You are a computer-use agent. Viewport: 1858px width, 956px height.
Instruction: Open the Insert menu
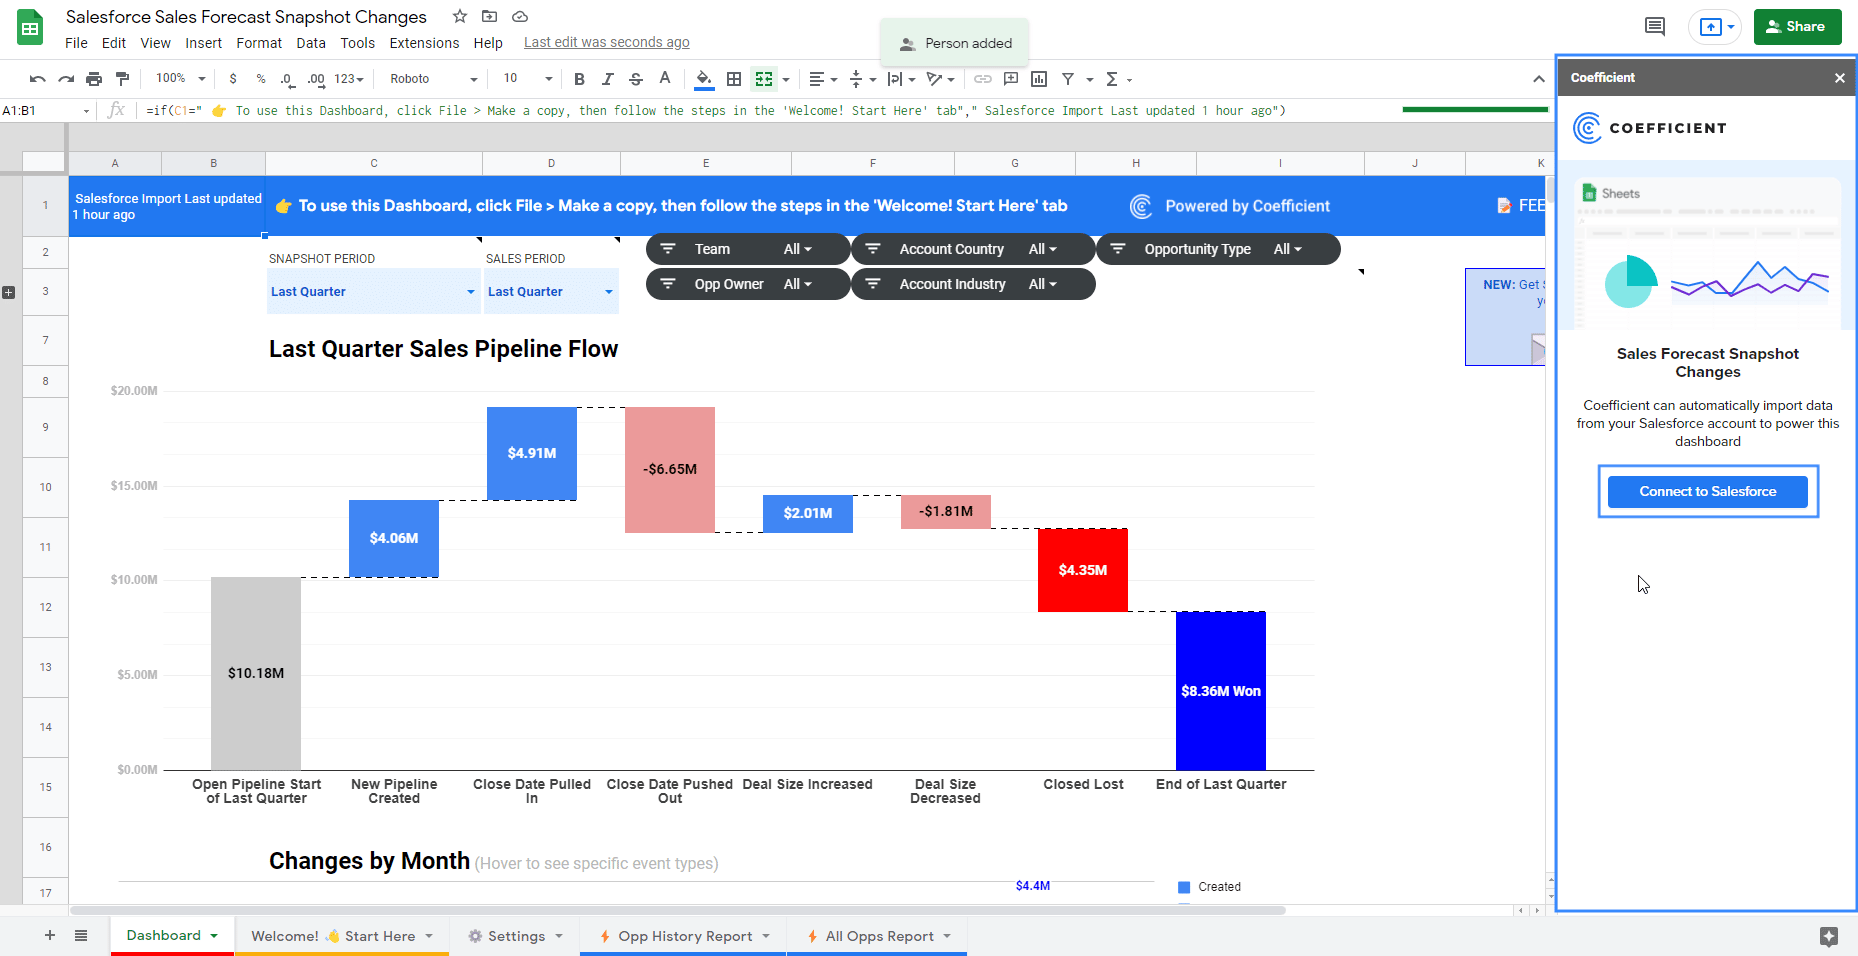(203, 43)
